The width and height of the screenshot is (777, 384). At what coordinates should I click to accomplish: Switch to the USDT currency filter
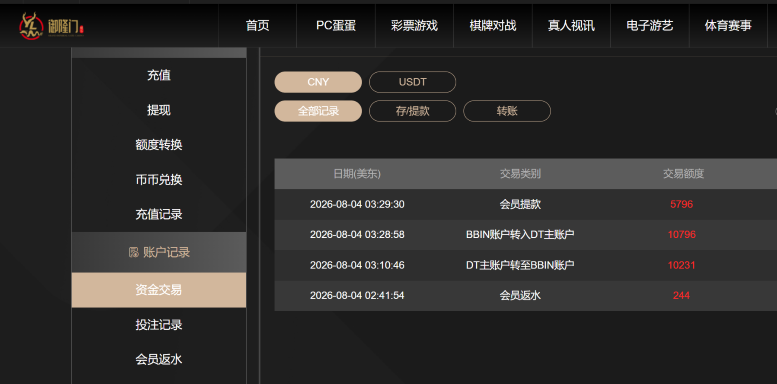(x=412, y=82)
